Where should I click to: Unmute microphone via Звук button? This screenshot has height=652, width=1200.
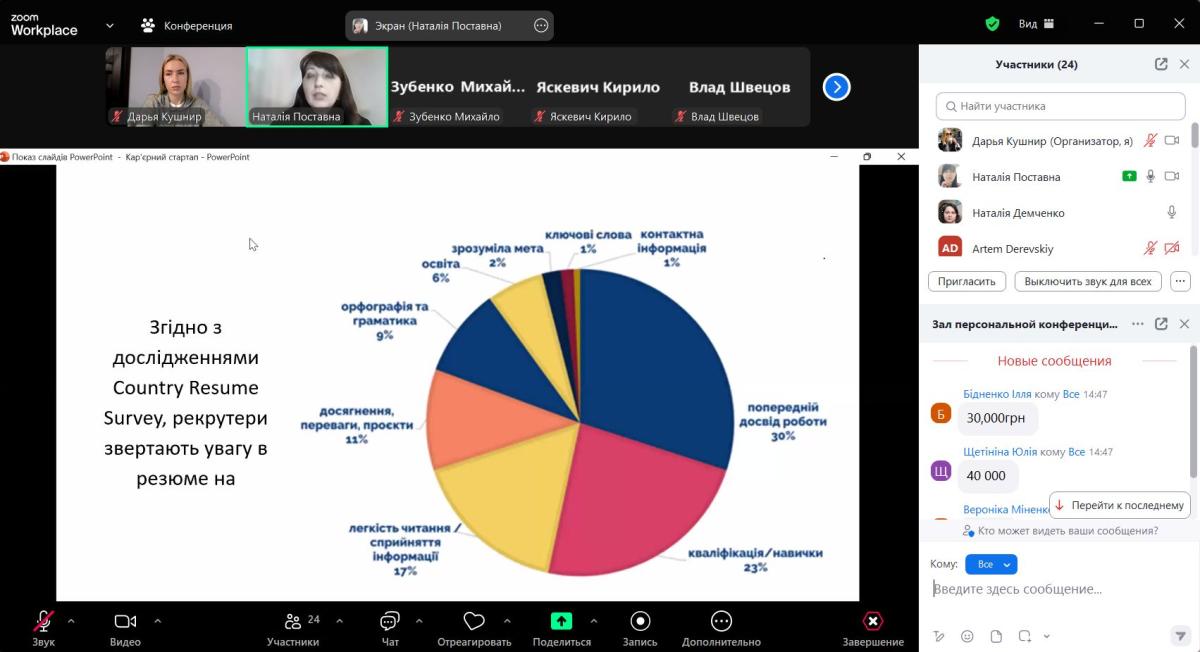(43, 629)
